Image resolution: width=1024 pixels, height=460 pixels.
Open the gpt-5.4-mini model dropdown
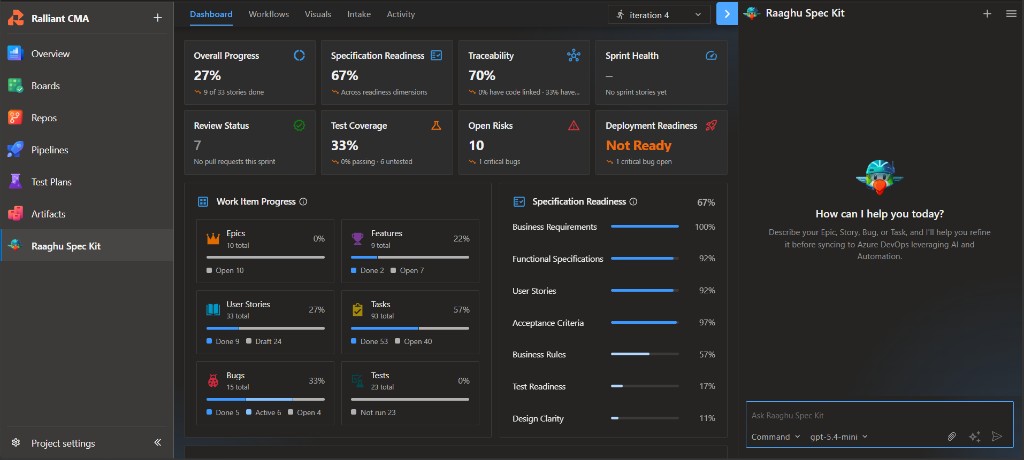[839, 436]
